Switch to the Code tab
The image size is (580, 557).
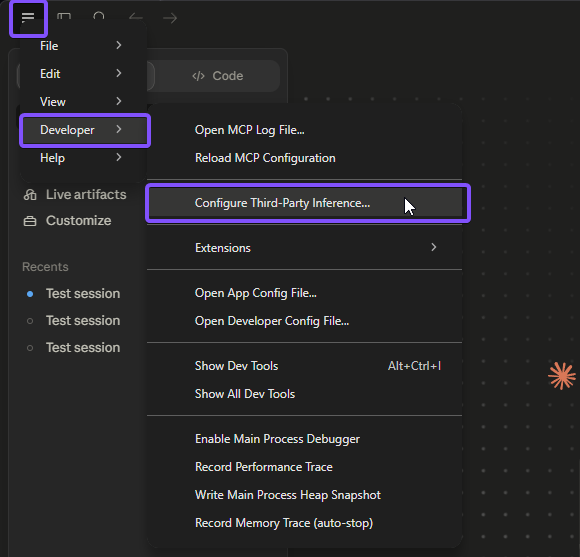click(218, 76)
